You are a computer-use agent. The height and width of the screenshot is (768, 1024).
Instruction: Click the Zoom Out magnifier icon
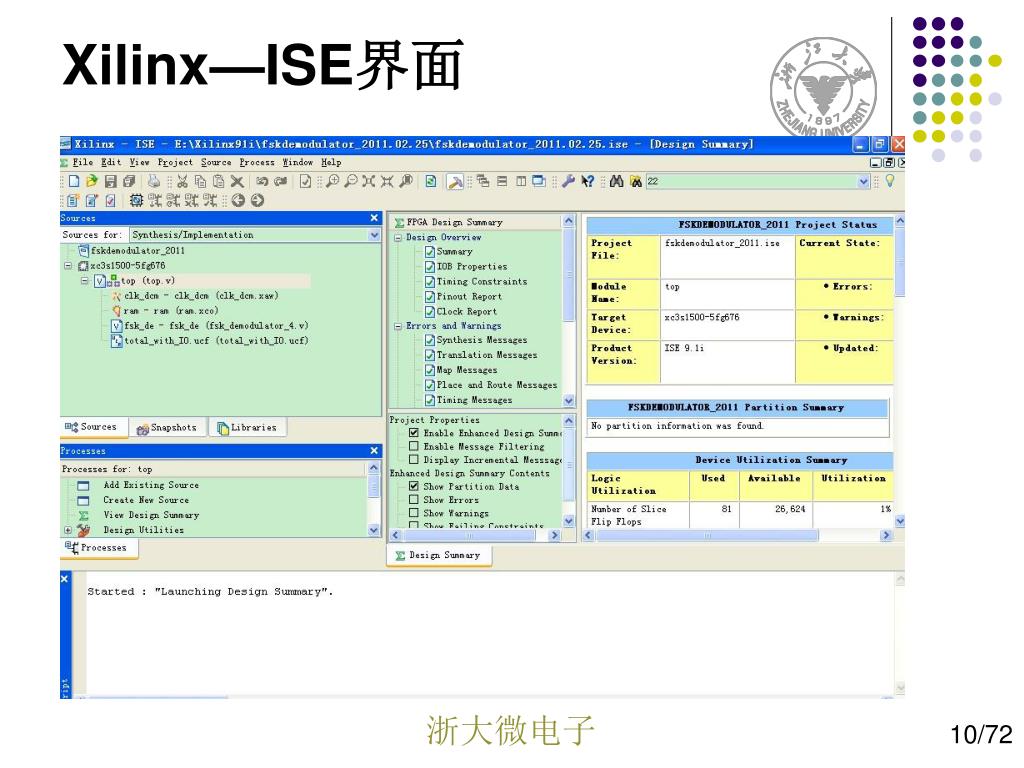[x=351, y=181]
